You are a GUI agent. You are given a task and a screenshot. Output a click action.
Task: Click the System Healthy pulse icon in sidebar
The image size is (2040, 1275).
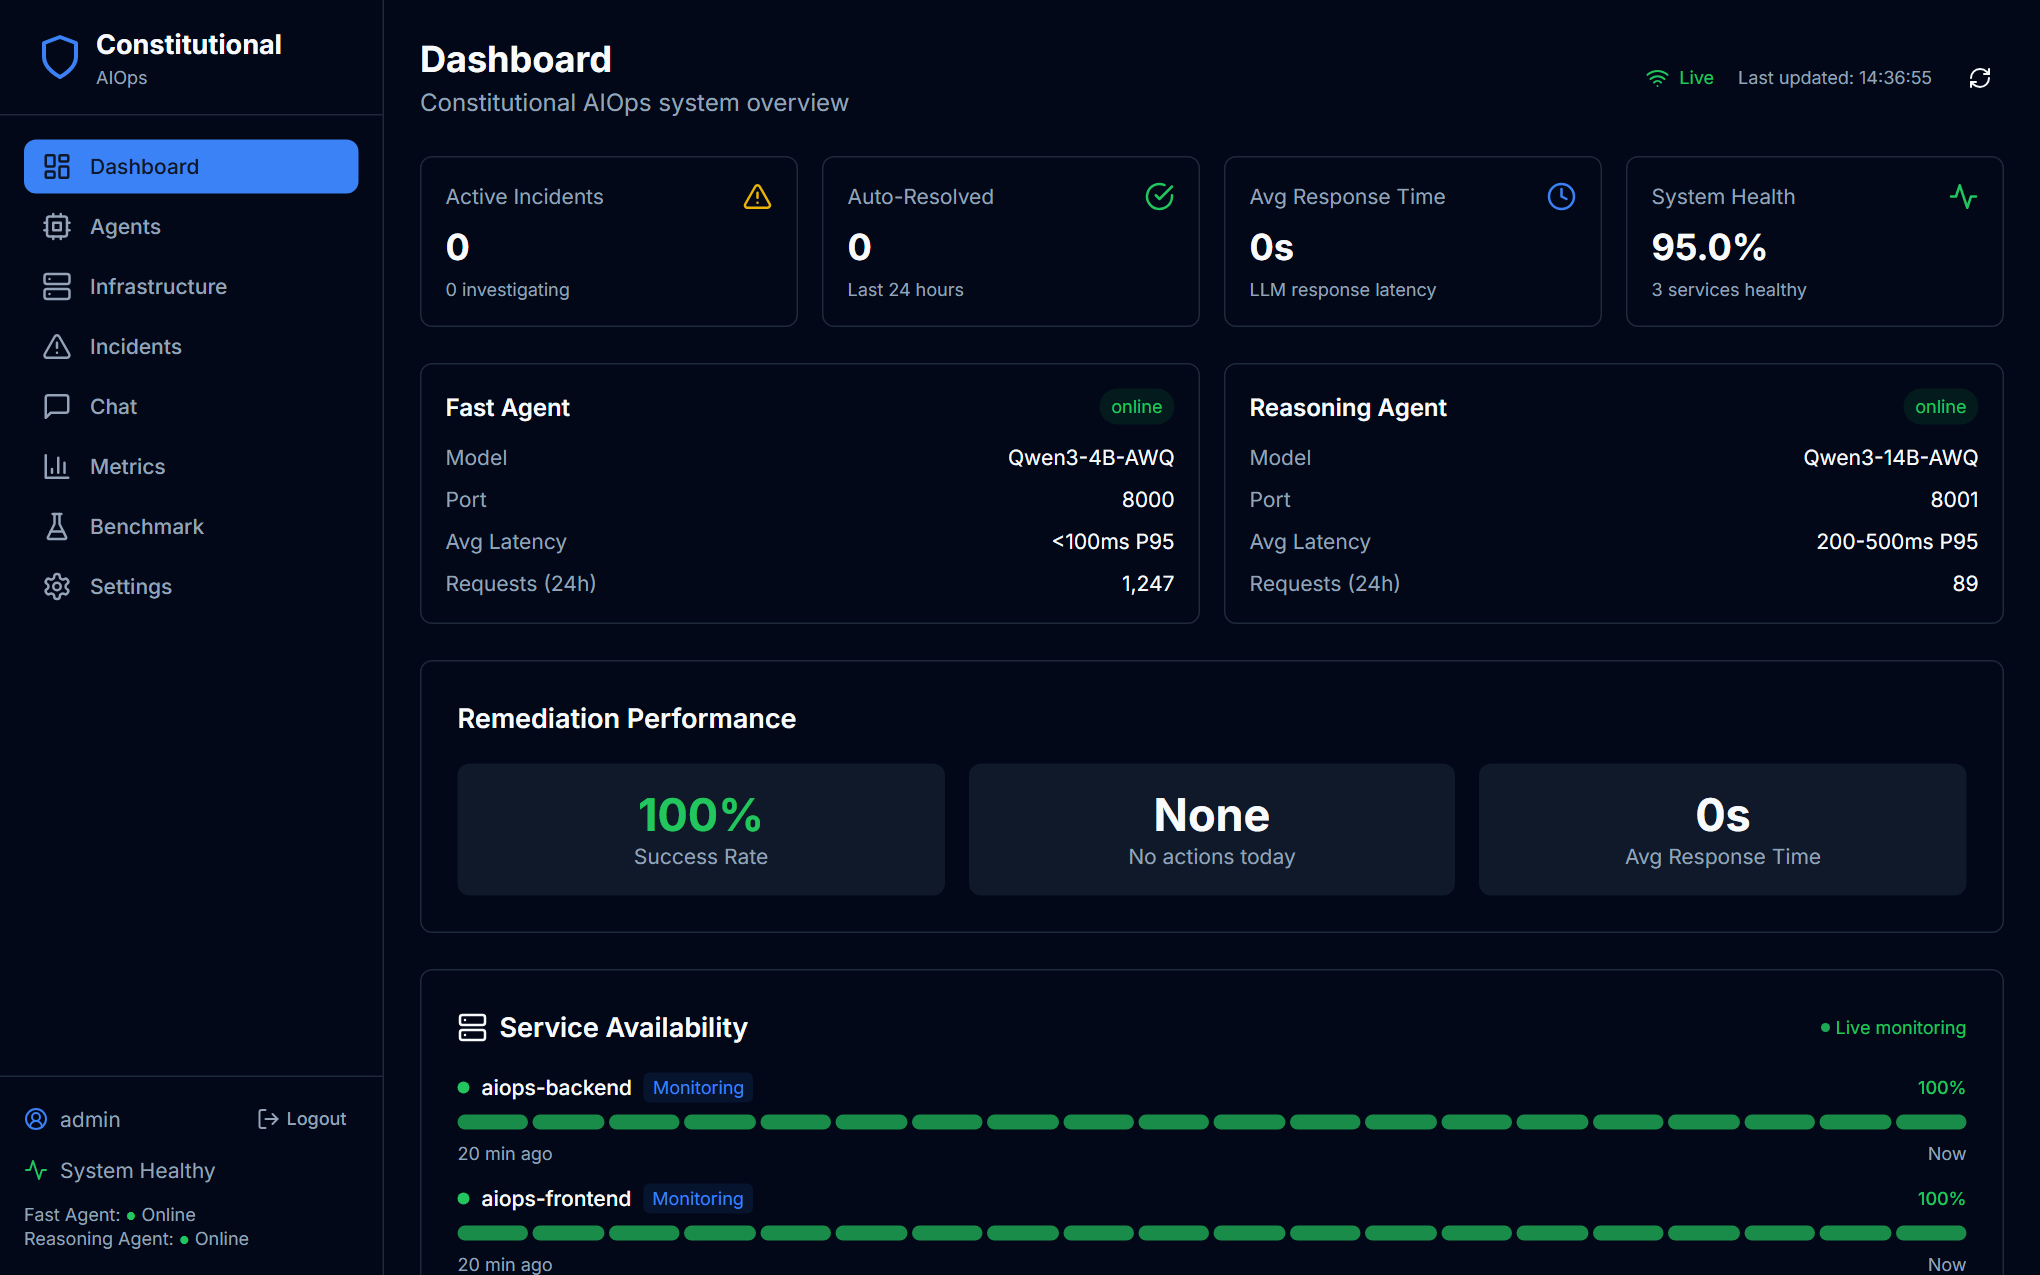(x=36, y=1170)
